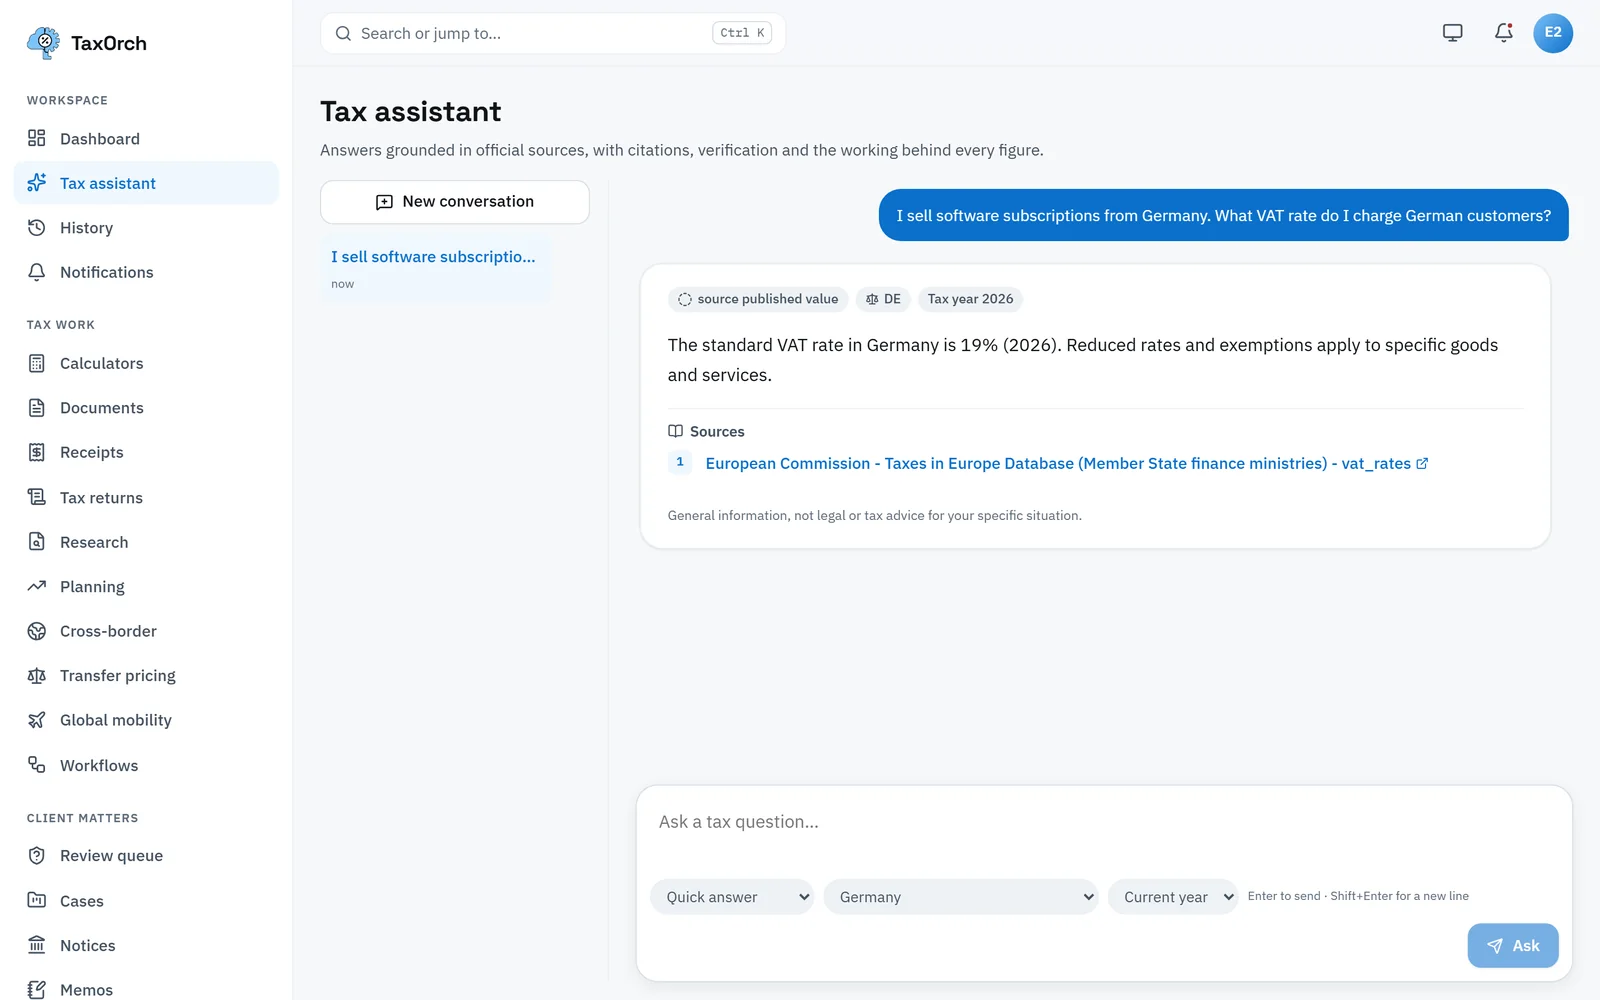Open Global mobility
Viewport: 1600px width, 1000px height.
point(146,720)
